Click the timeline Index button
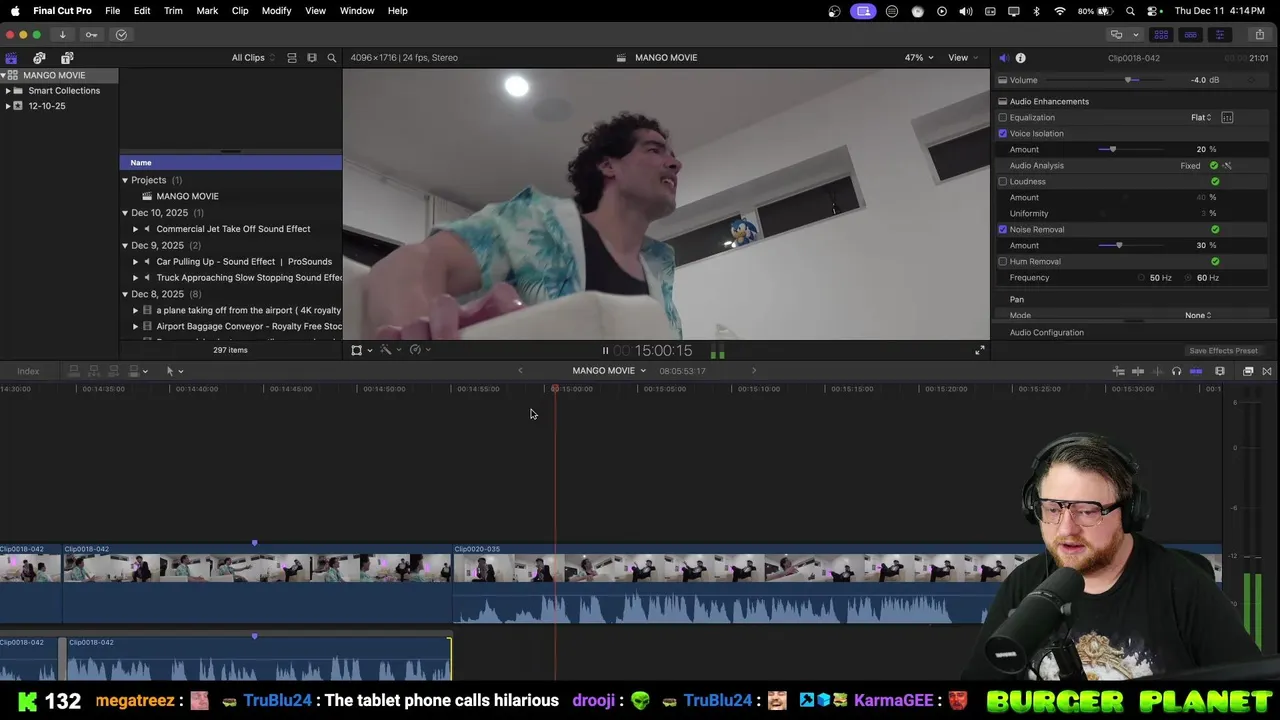Viewport: 1280px width, 720px height. pos(28,372)
